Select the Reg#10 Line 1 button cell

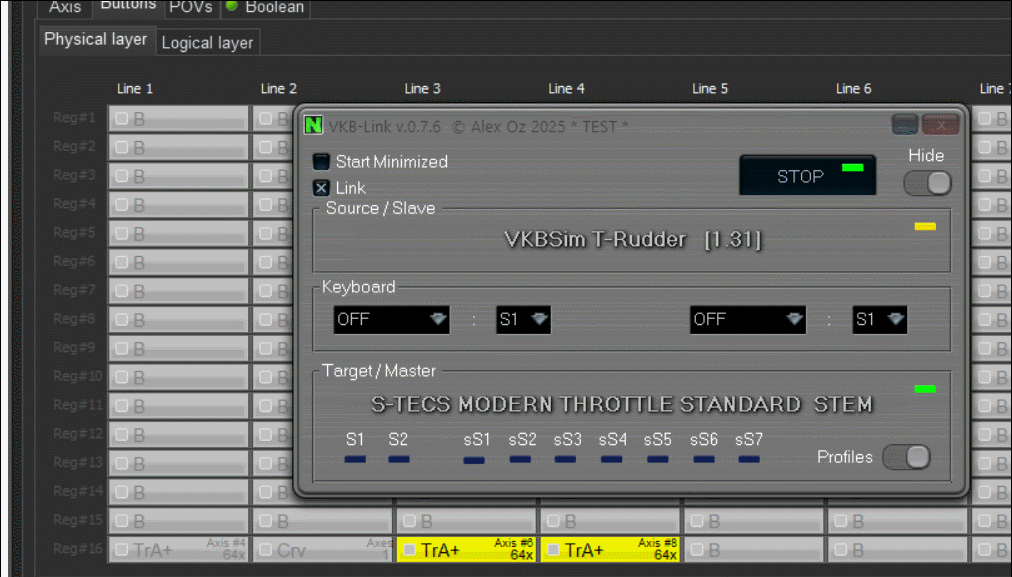178,378
